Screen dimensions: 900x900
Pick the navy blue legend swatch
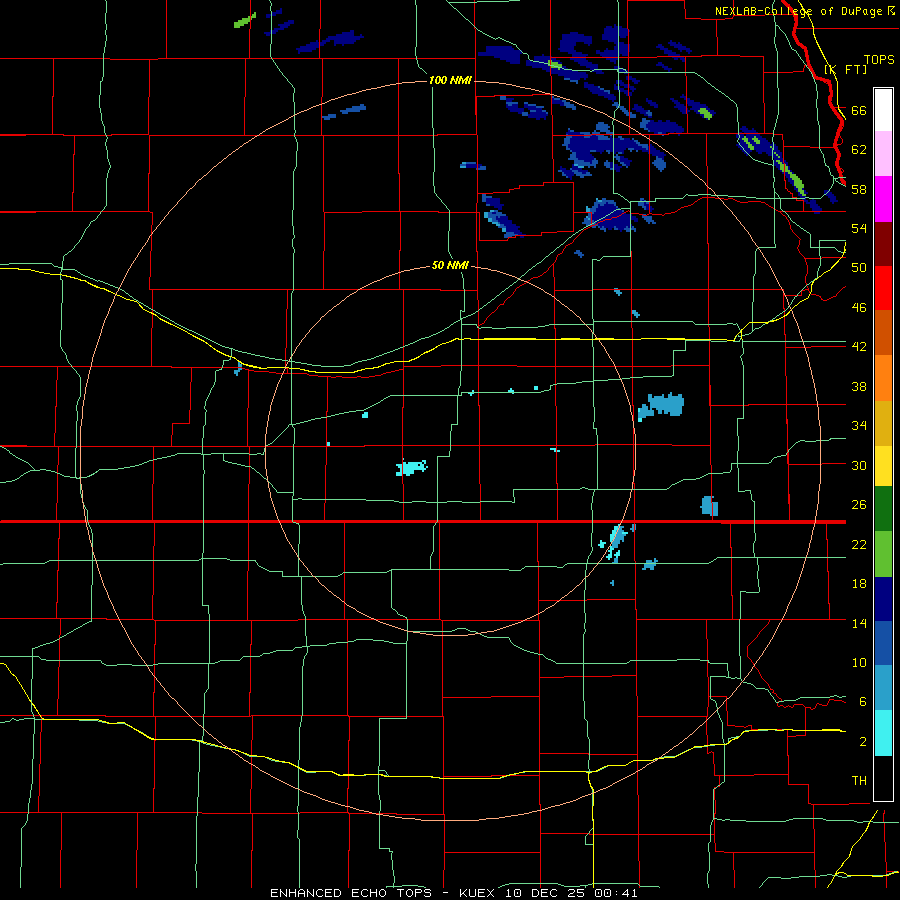click(883, 599)
